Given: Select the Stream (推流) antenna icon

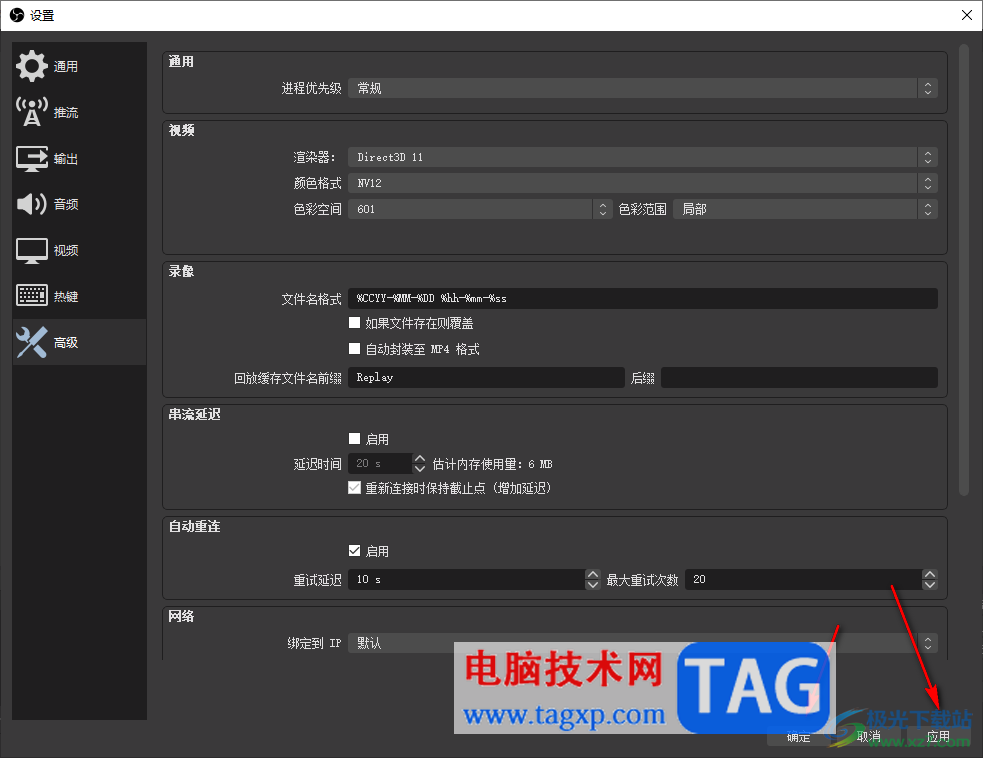Looking at the screenshot, I should (31, 112).
